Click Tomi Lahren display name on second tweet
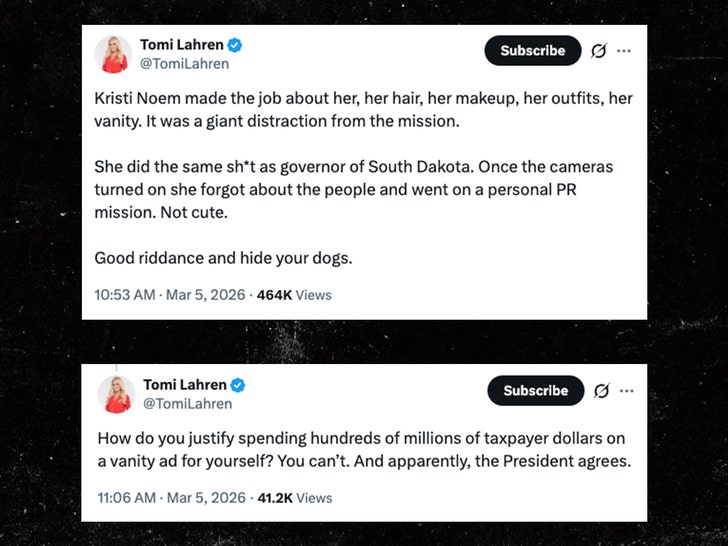Screen dimensions: 728x546 click(185, 385)
